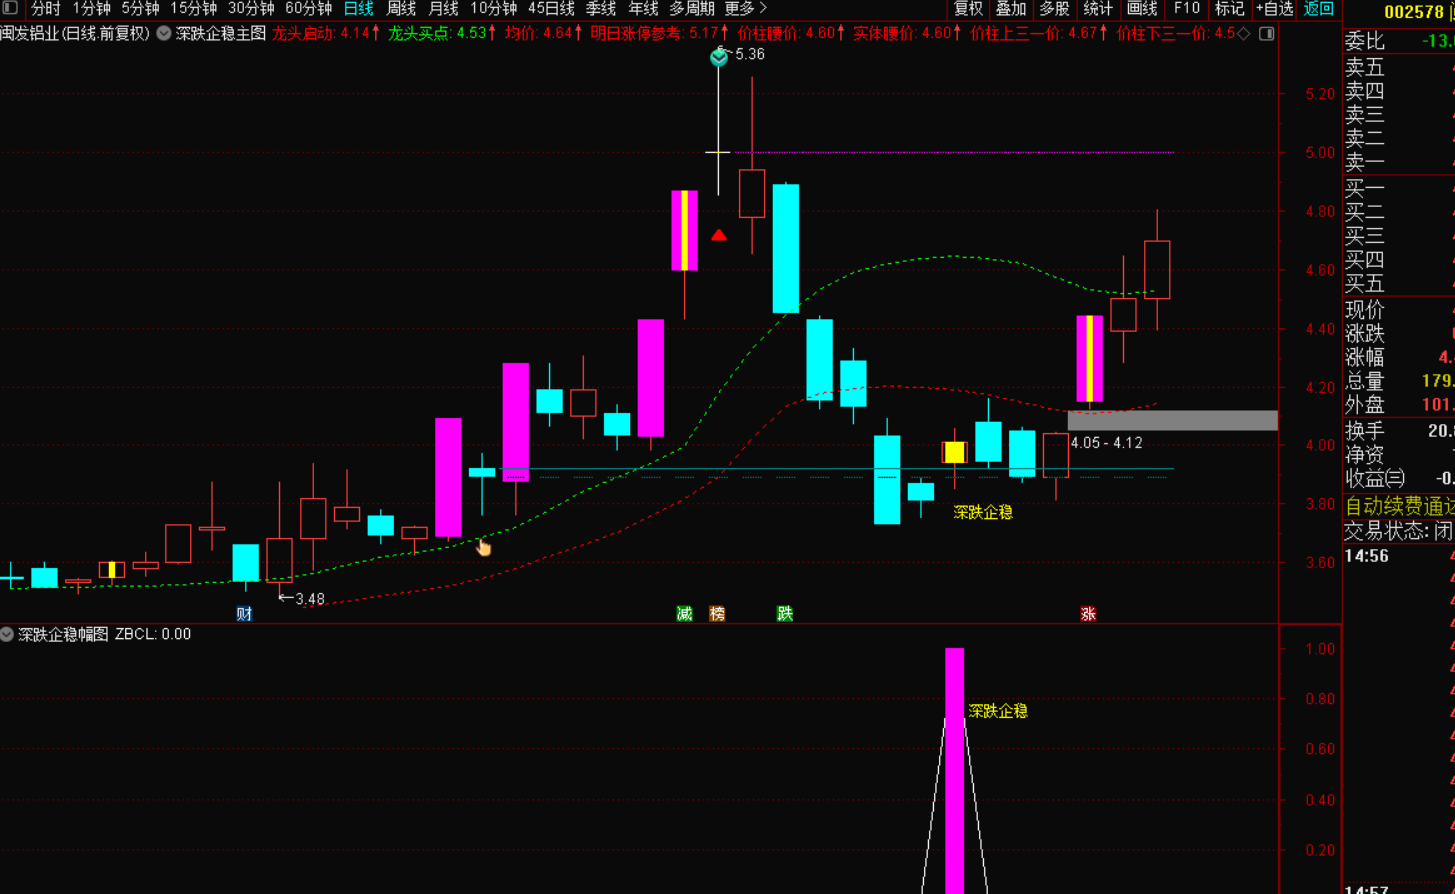Image resolution: width=1455 pixels, height=894 pixels.
Task: Click the +自选 add to watchlist button
Action: pos(1274,9)
